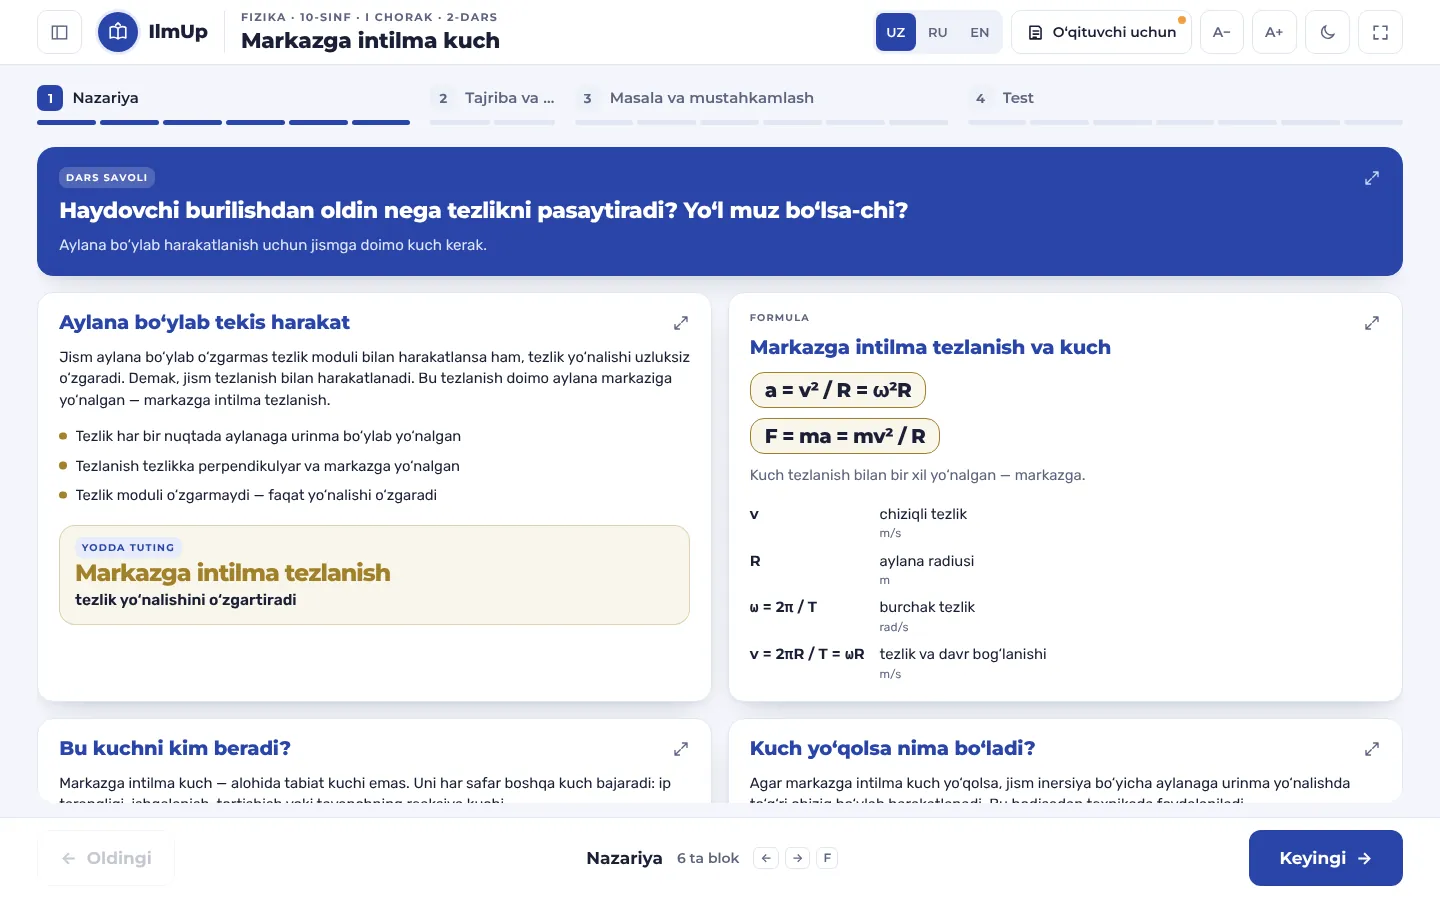Viewport: 1440px width, 900px height.
Task: Expand the Kuch yo'qolsa nima bo'ladi card
Action: [1372, 749]
